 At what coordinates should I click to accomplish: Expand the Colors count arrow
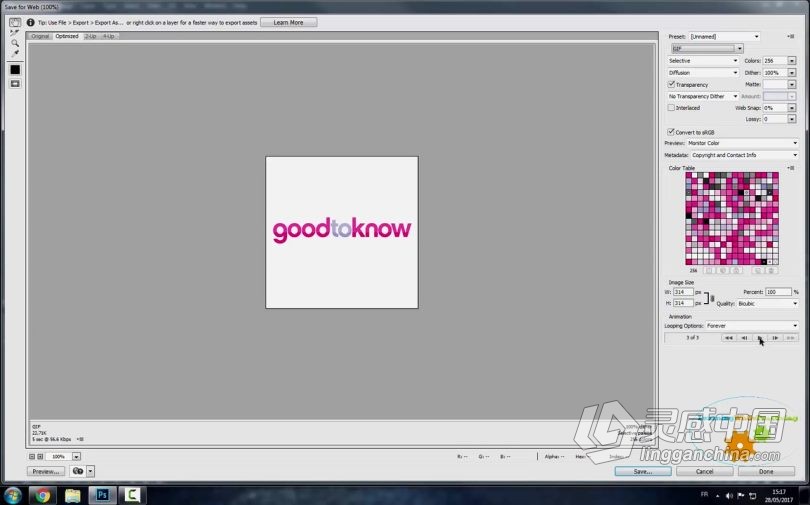(x=791, y=61)
